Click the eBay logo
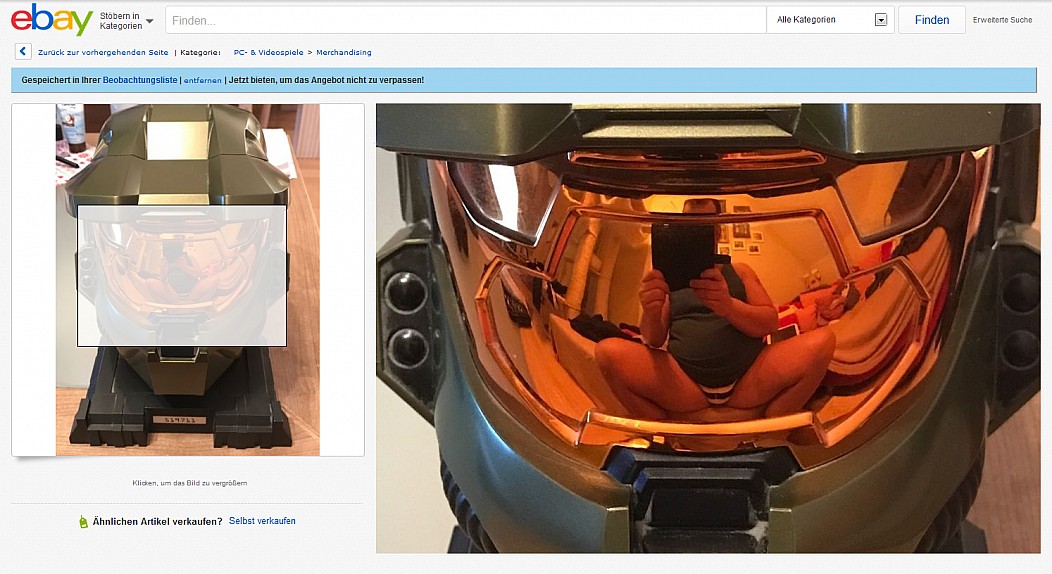Image resolution: width=1052 pixels, height=574 pixels. 51,19
